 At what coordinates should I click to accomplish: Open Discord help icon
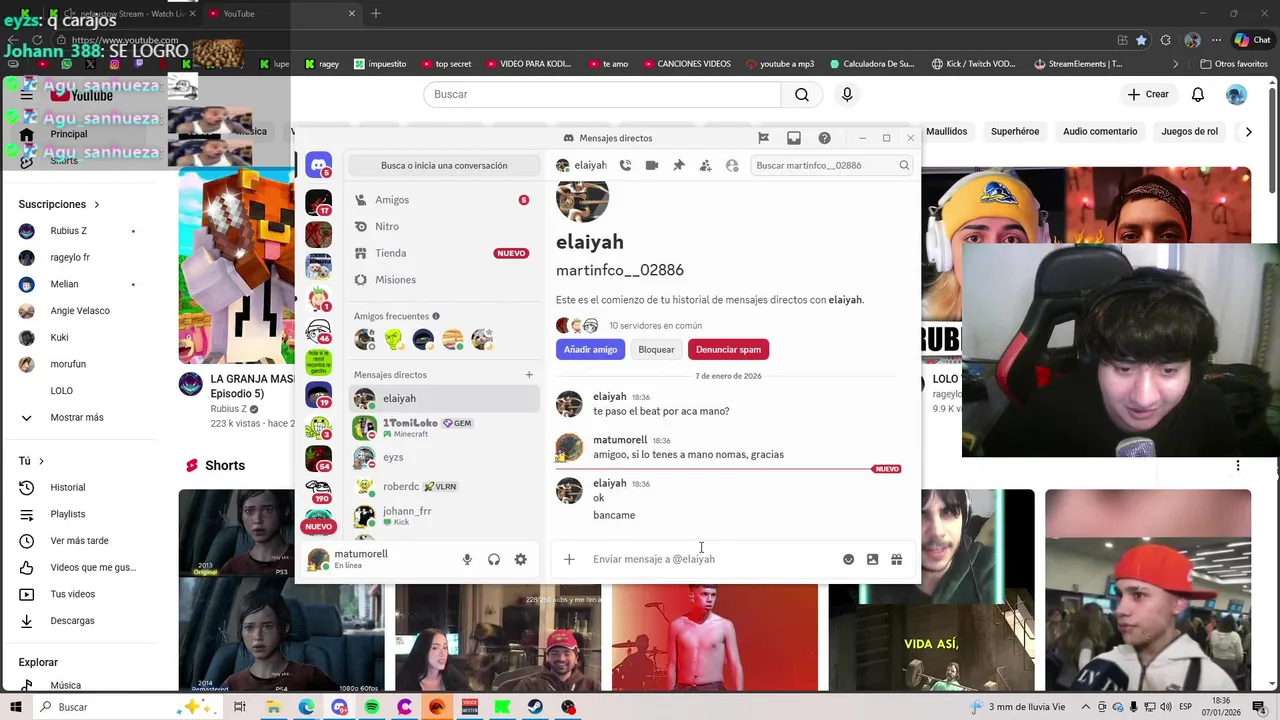pyautogui.click(x=824, y=138)
